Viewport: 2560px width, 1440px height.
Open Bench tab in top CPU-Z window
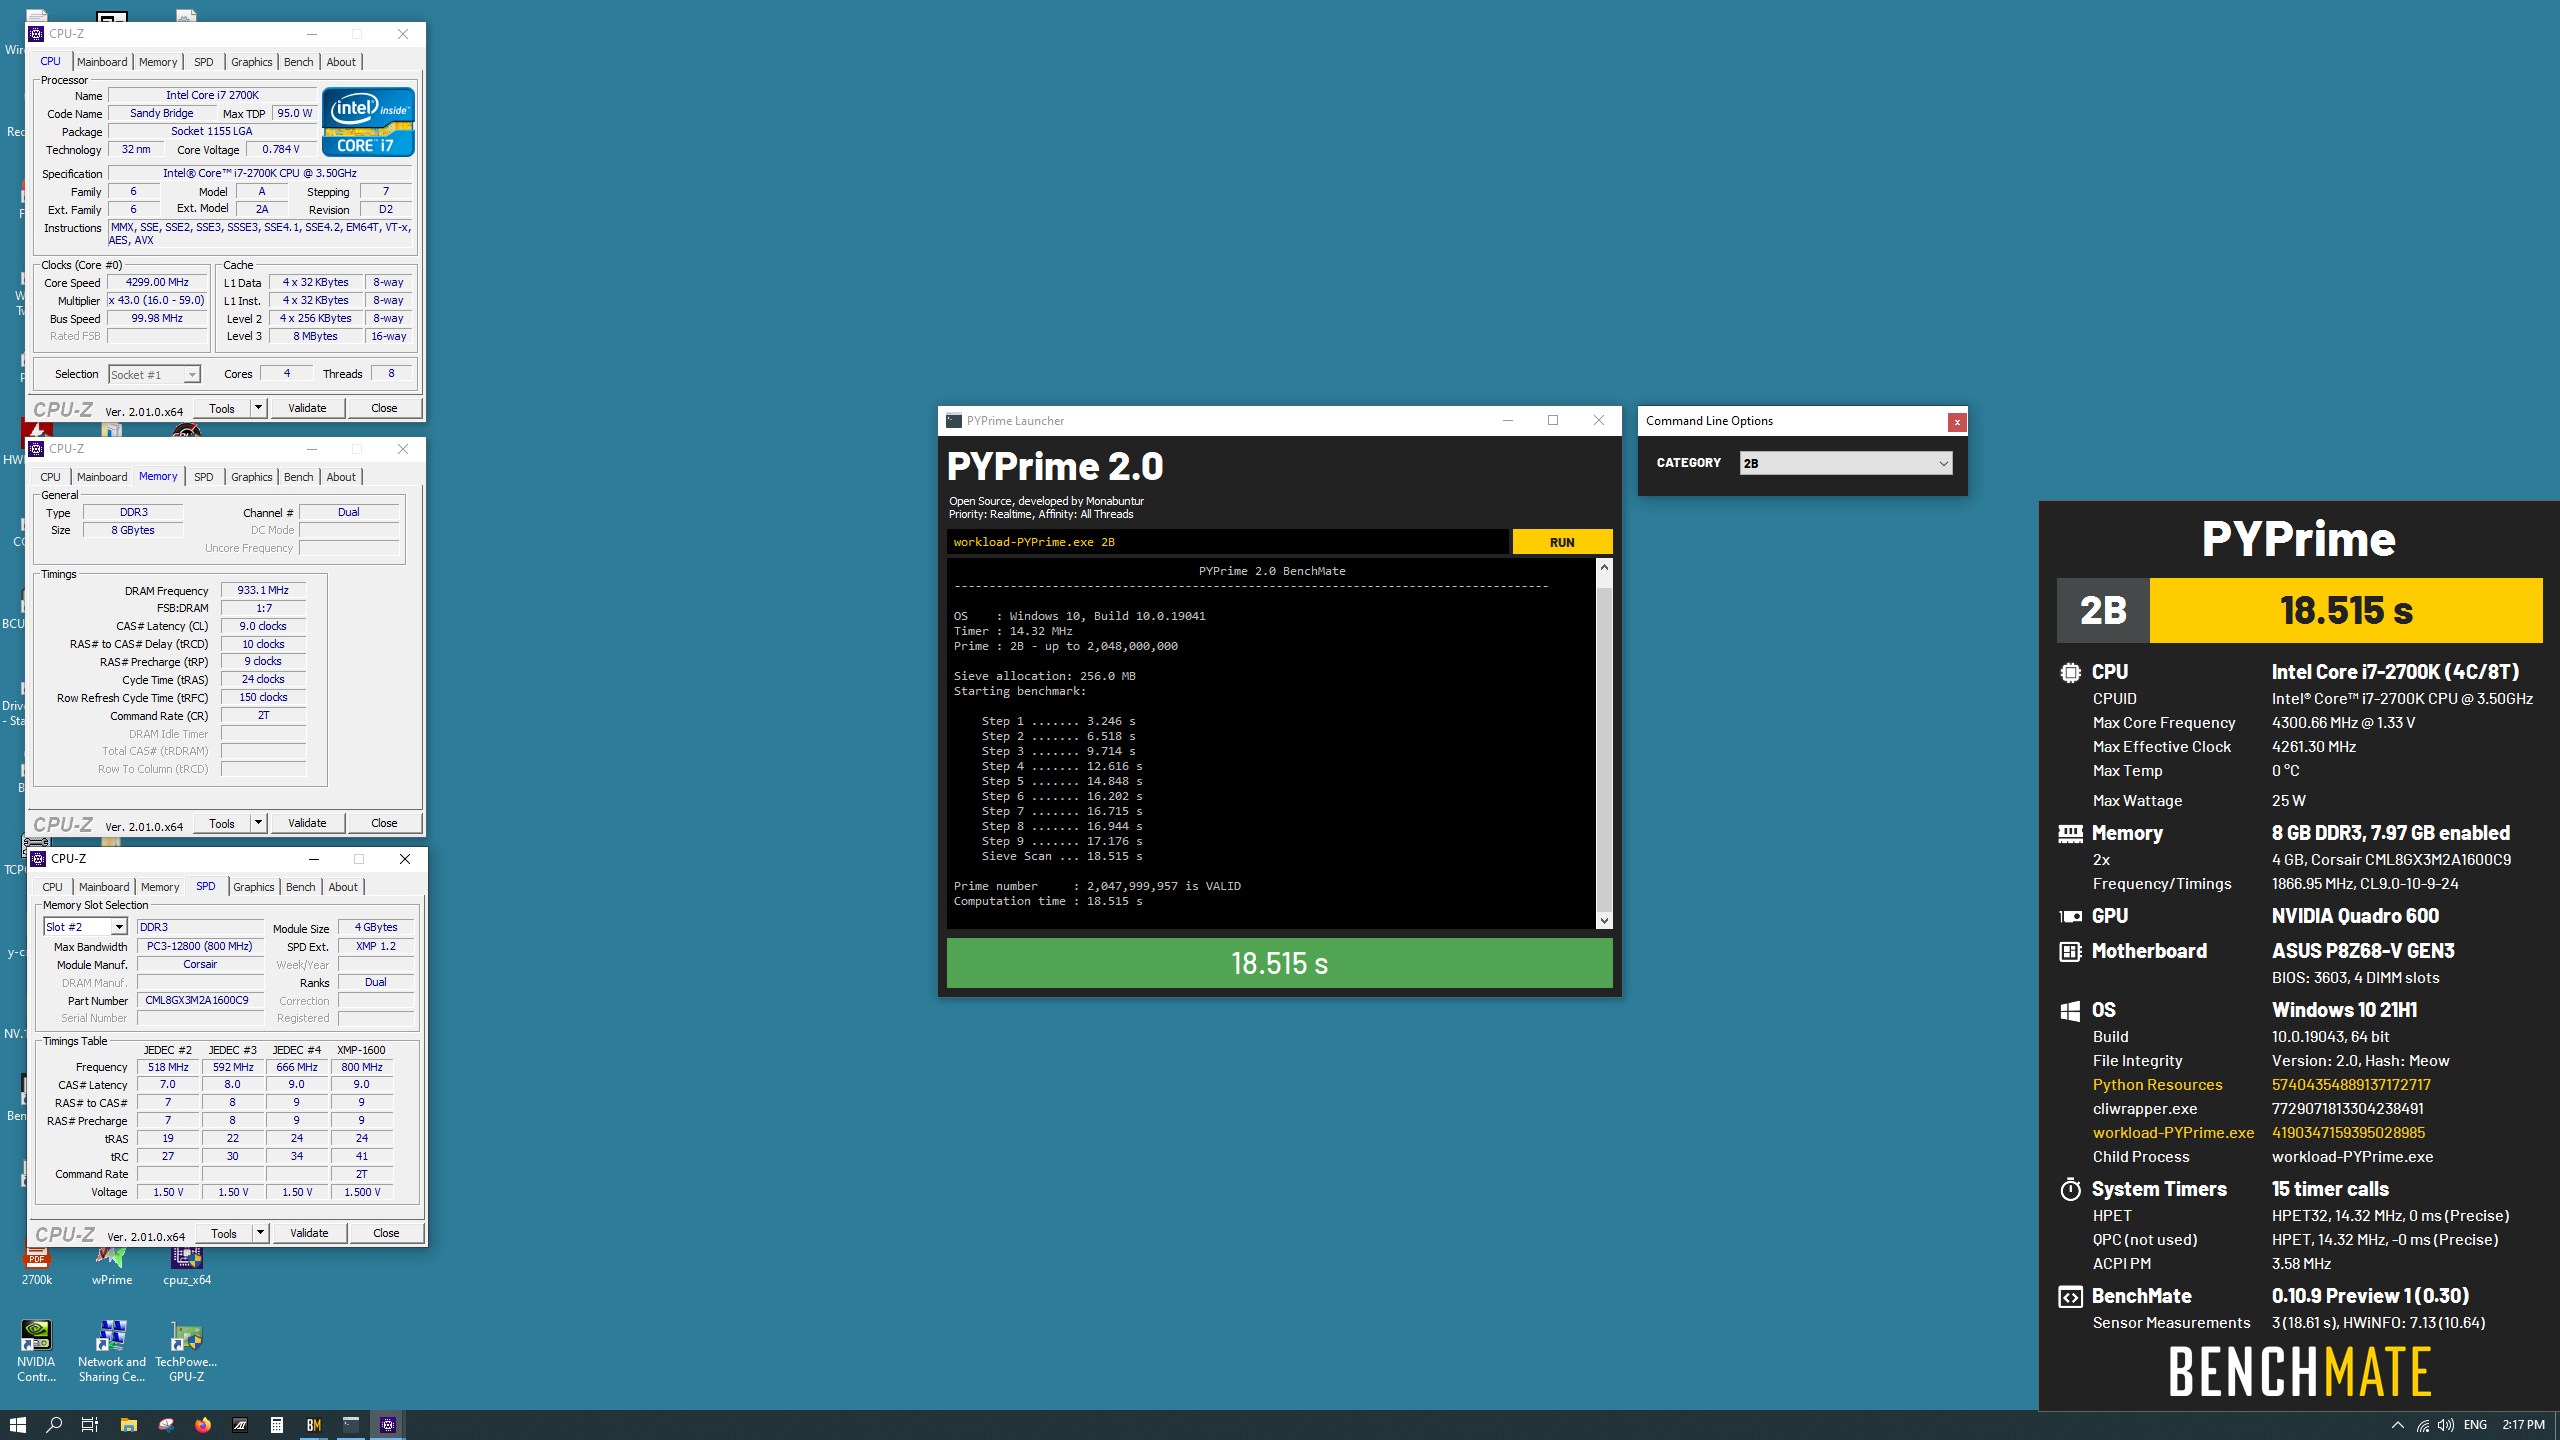(x=298, y=62)
